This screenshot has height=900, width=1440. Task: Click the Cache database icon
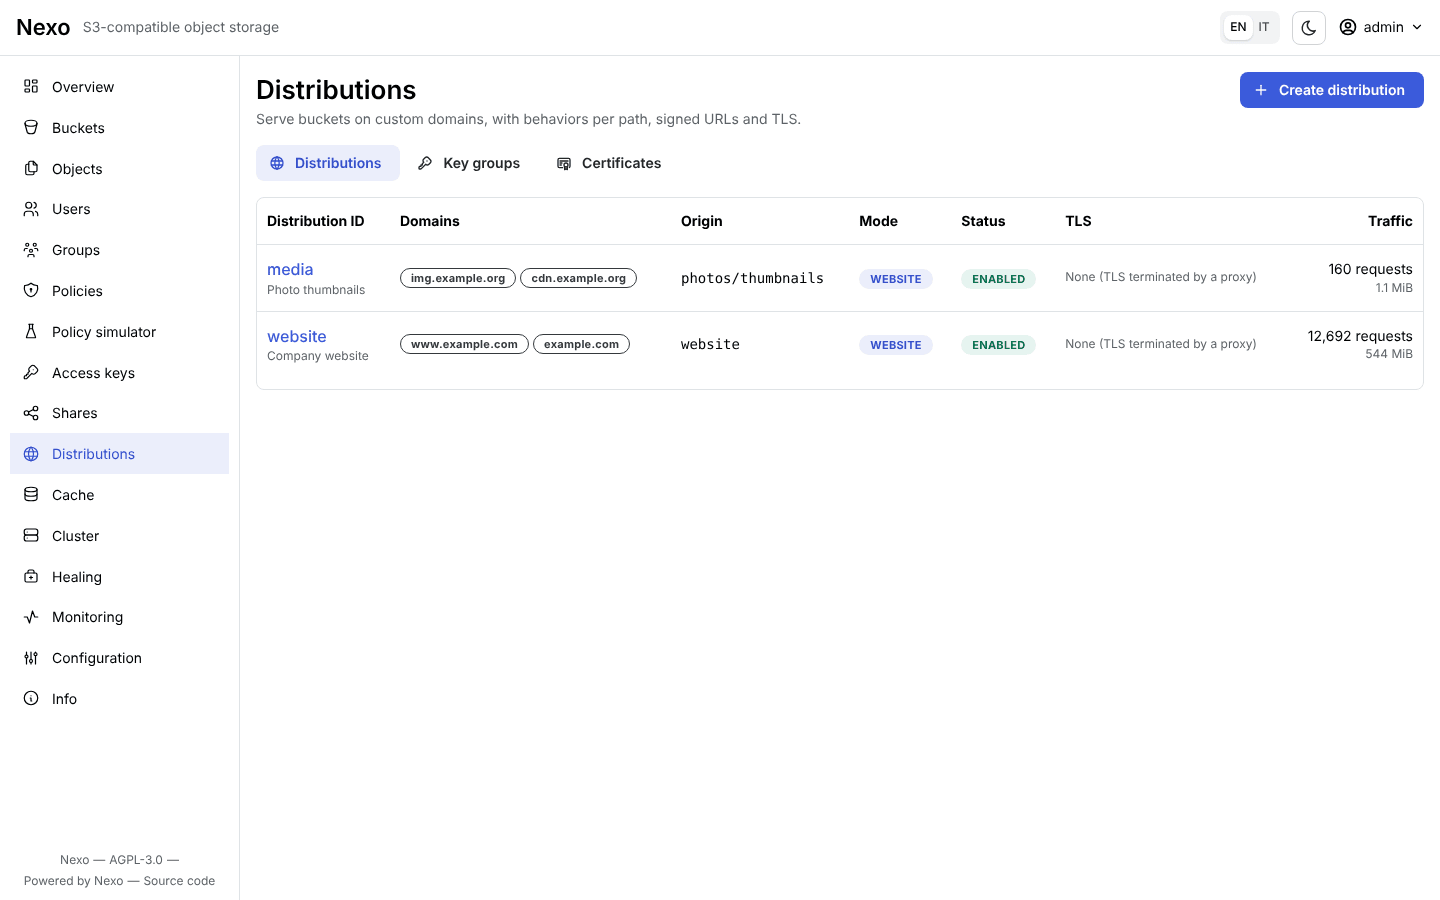pyautogui.click(x=31, y=495)
